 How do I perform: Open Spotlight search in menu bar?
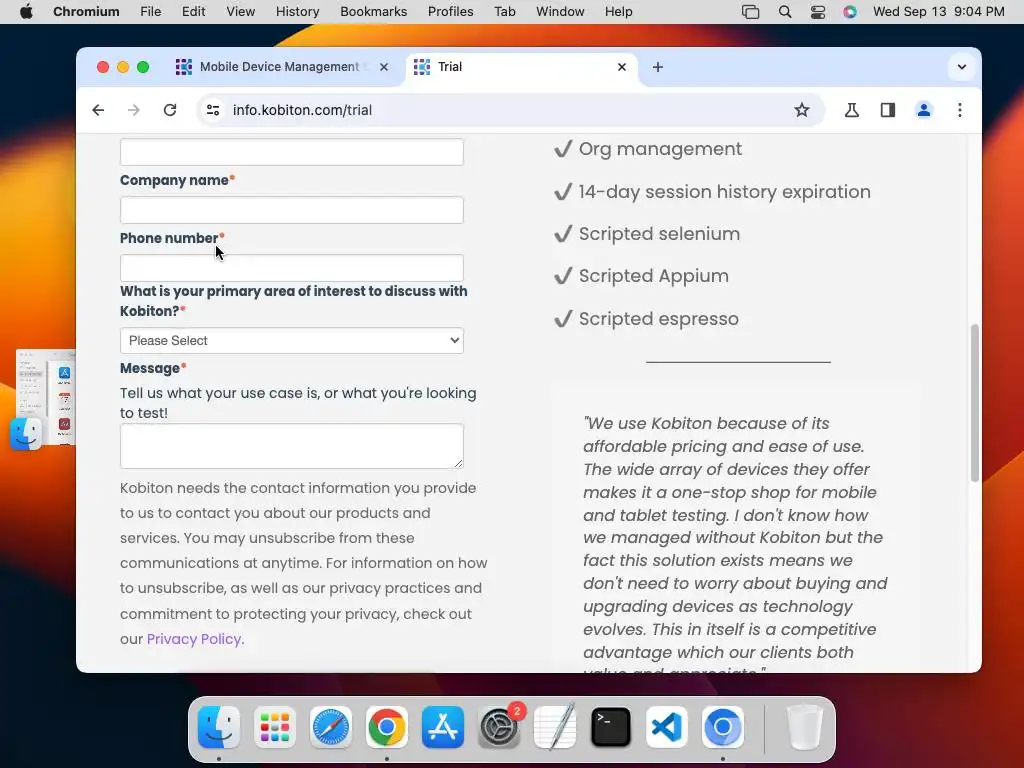point(785,12)
